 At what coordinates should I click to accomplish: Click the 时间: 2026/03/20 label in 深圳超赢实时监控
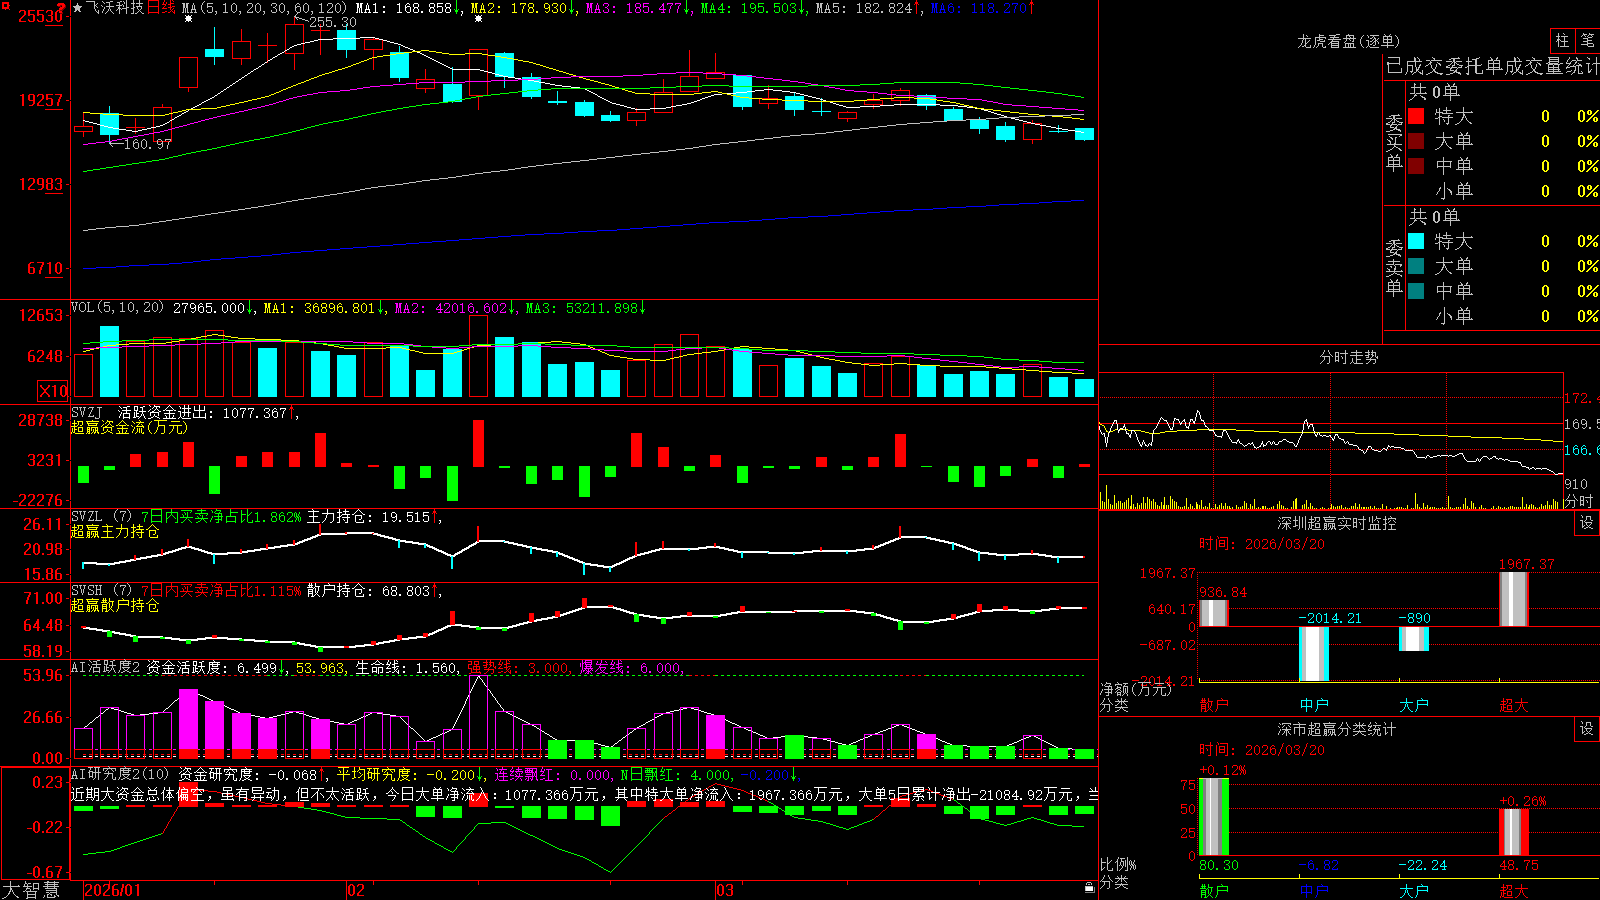pos(1262,544)
